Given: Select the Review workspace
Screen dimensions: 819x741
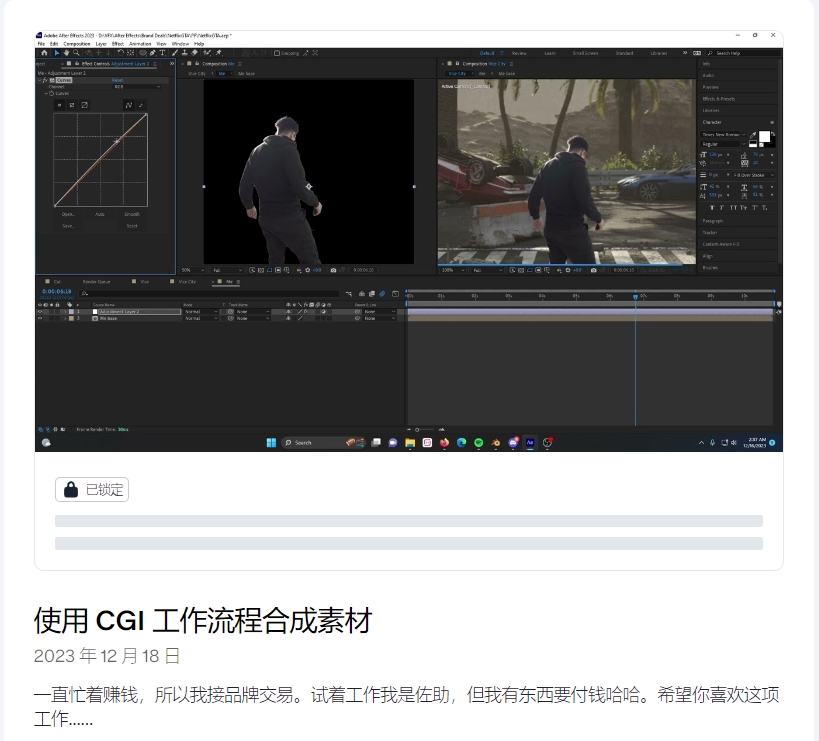Looking at the screenshot, I should point(519,53).
